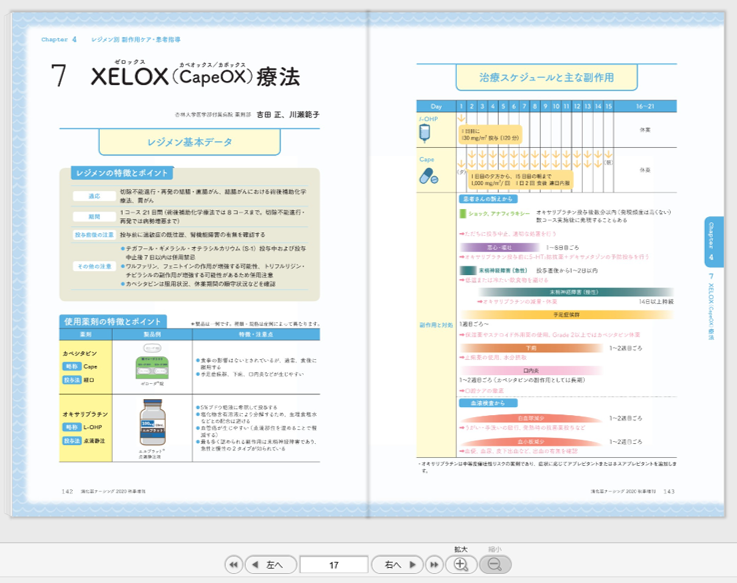Image resolution: width=737 pixels, height=583 pixels.
Task: Click the Cape capsule icon in schedule
Action: pos(429,177)
